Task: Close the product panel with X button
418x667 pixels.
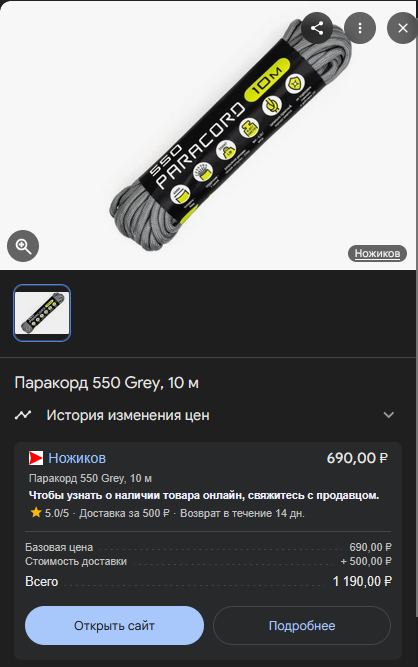Action: 402,28
